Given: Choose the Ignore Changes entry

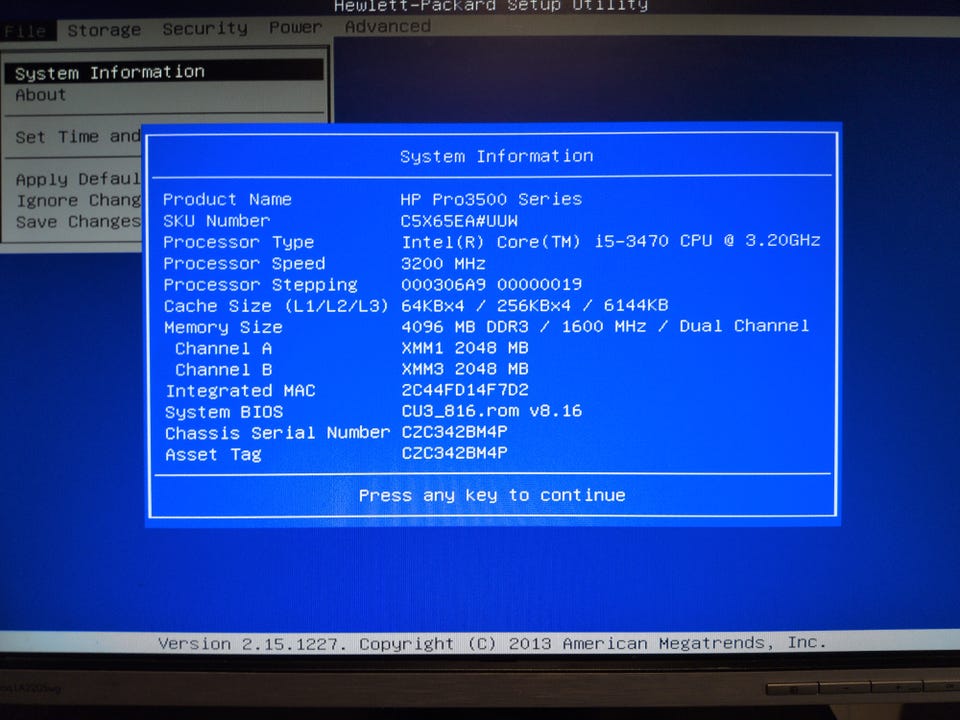Looking at the screenshot, I should pos(78,200).
